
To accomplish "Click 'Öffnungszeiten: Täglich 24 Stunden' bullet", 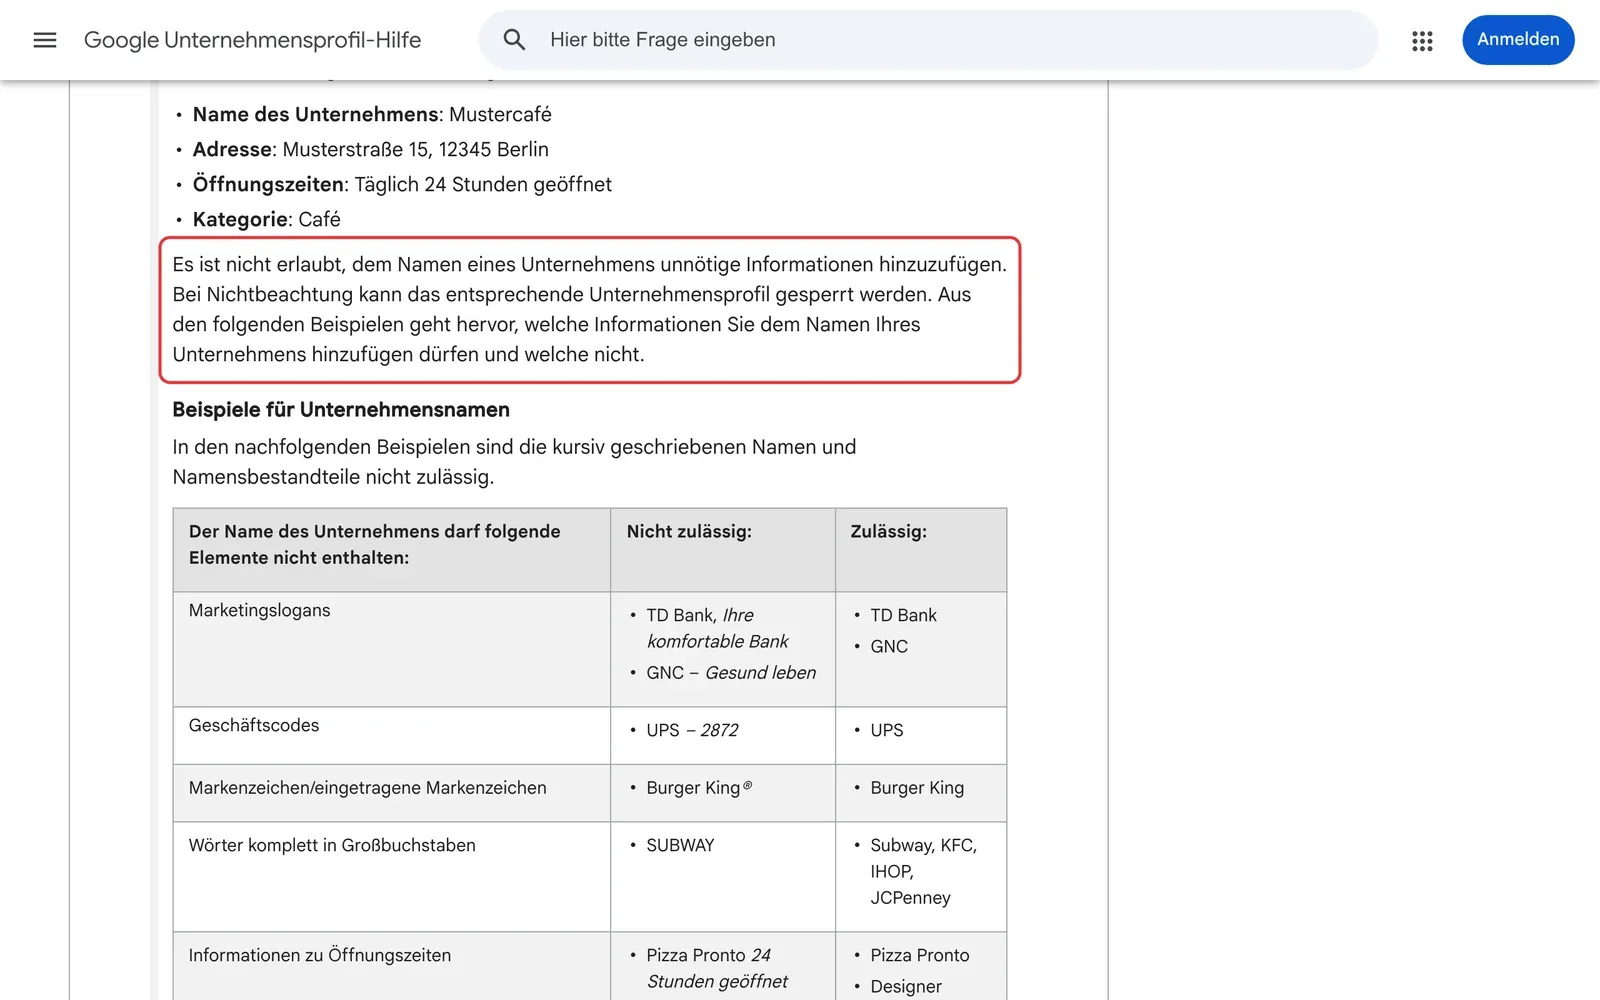I will 402,185.
